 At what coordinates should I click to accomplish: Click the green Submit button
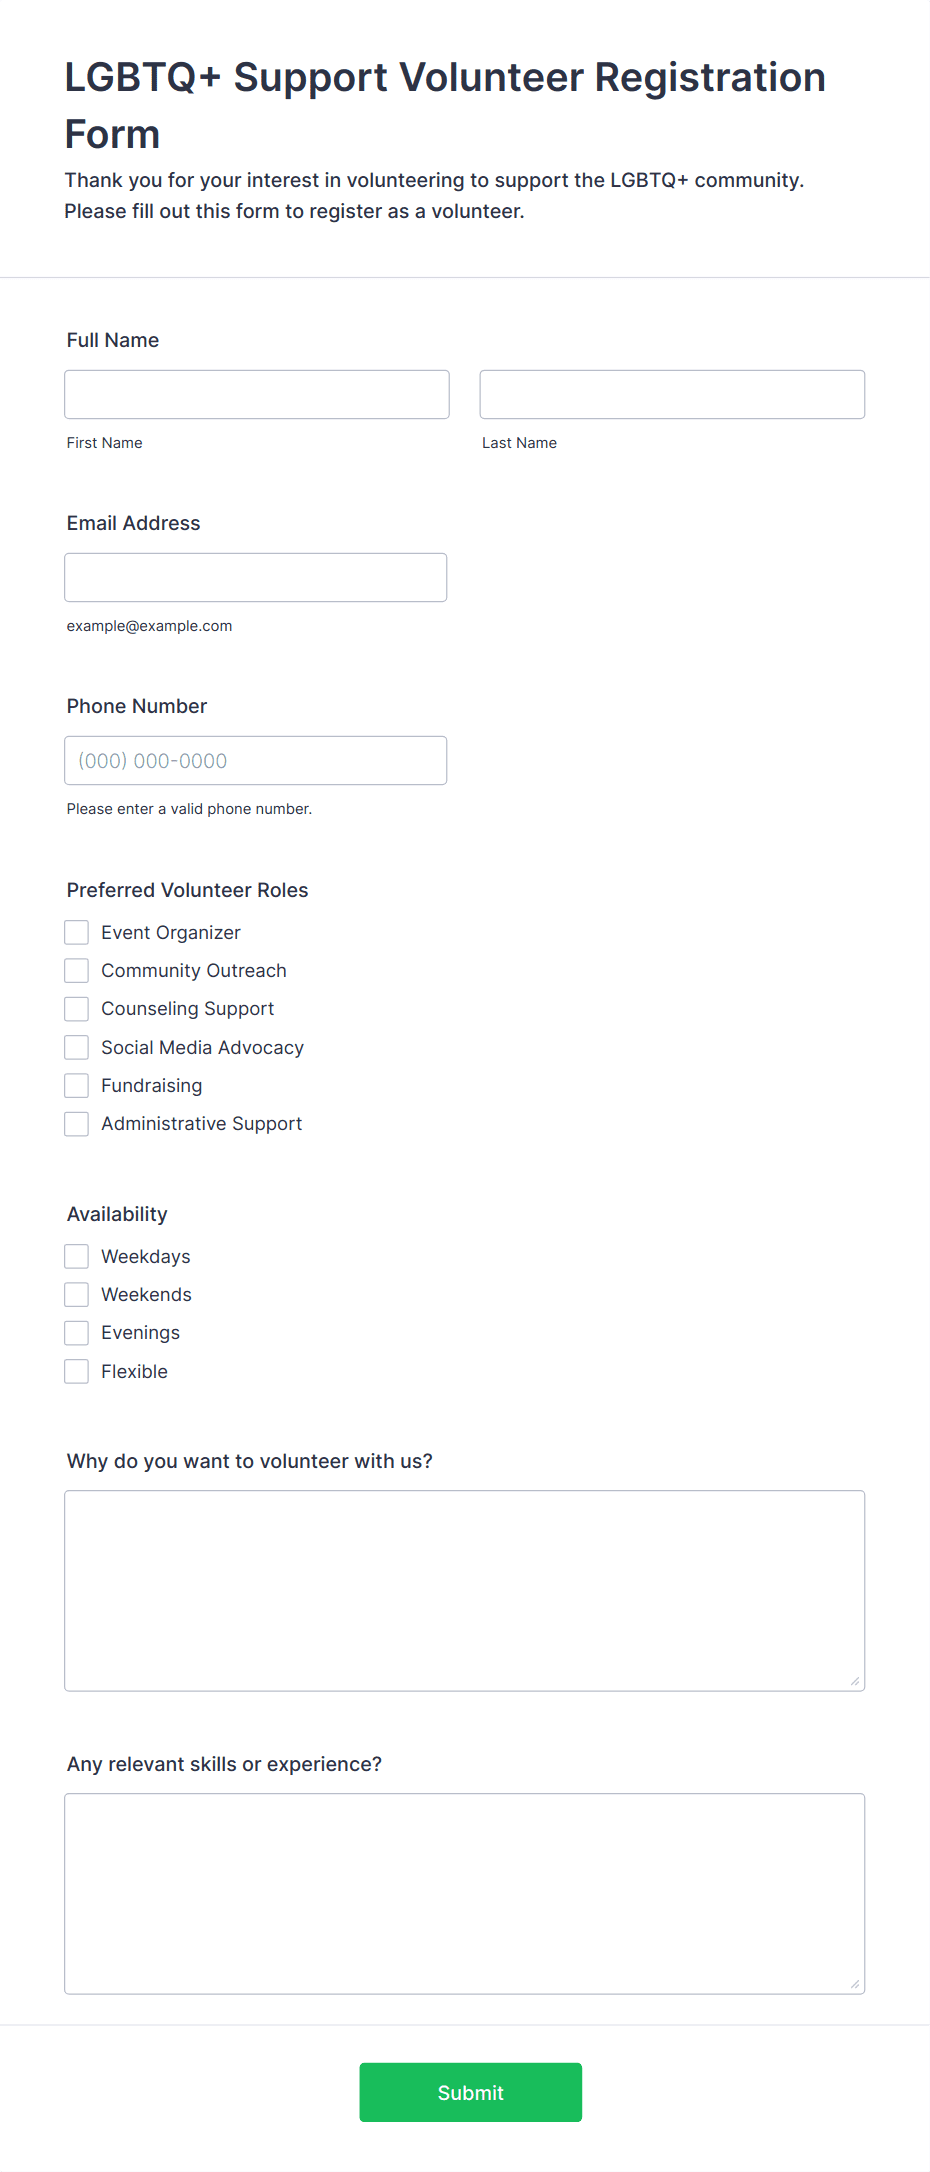(471, 2092)
